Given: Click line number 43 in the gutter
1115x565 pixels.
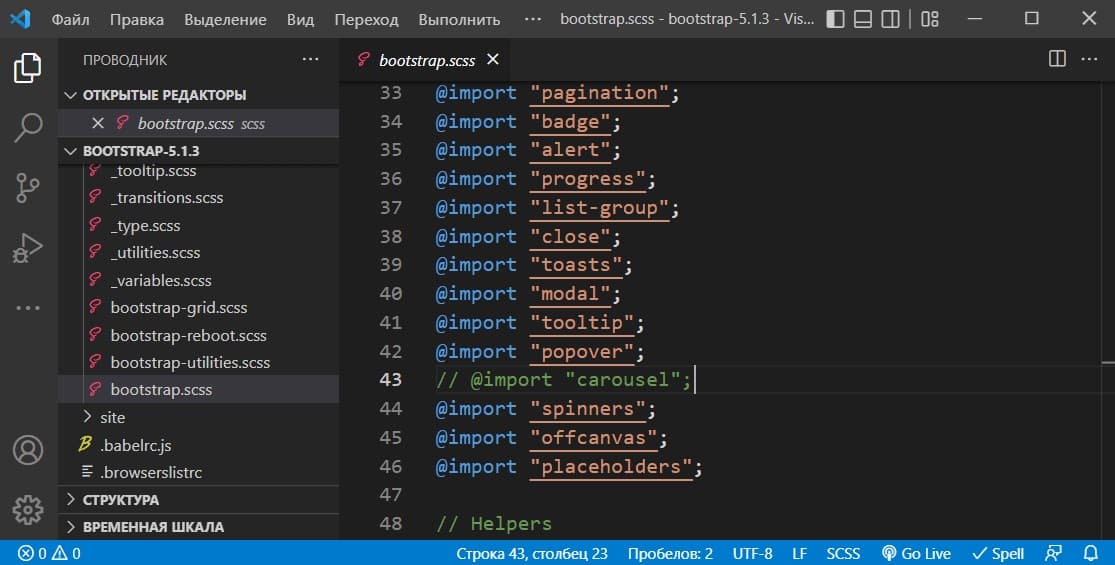Looking at the screenshot, I should point(390,380).
